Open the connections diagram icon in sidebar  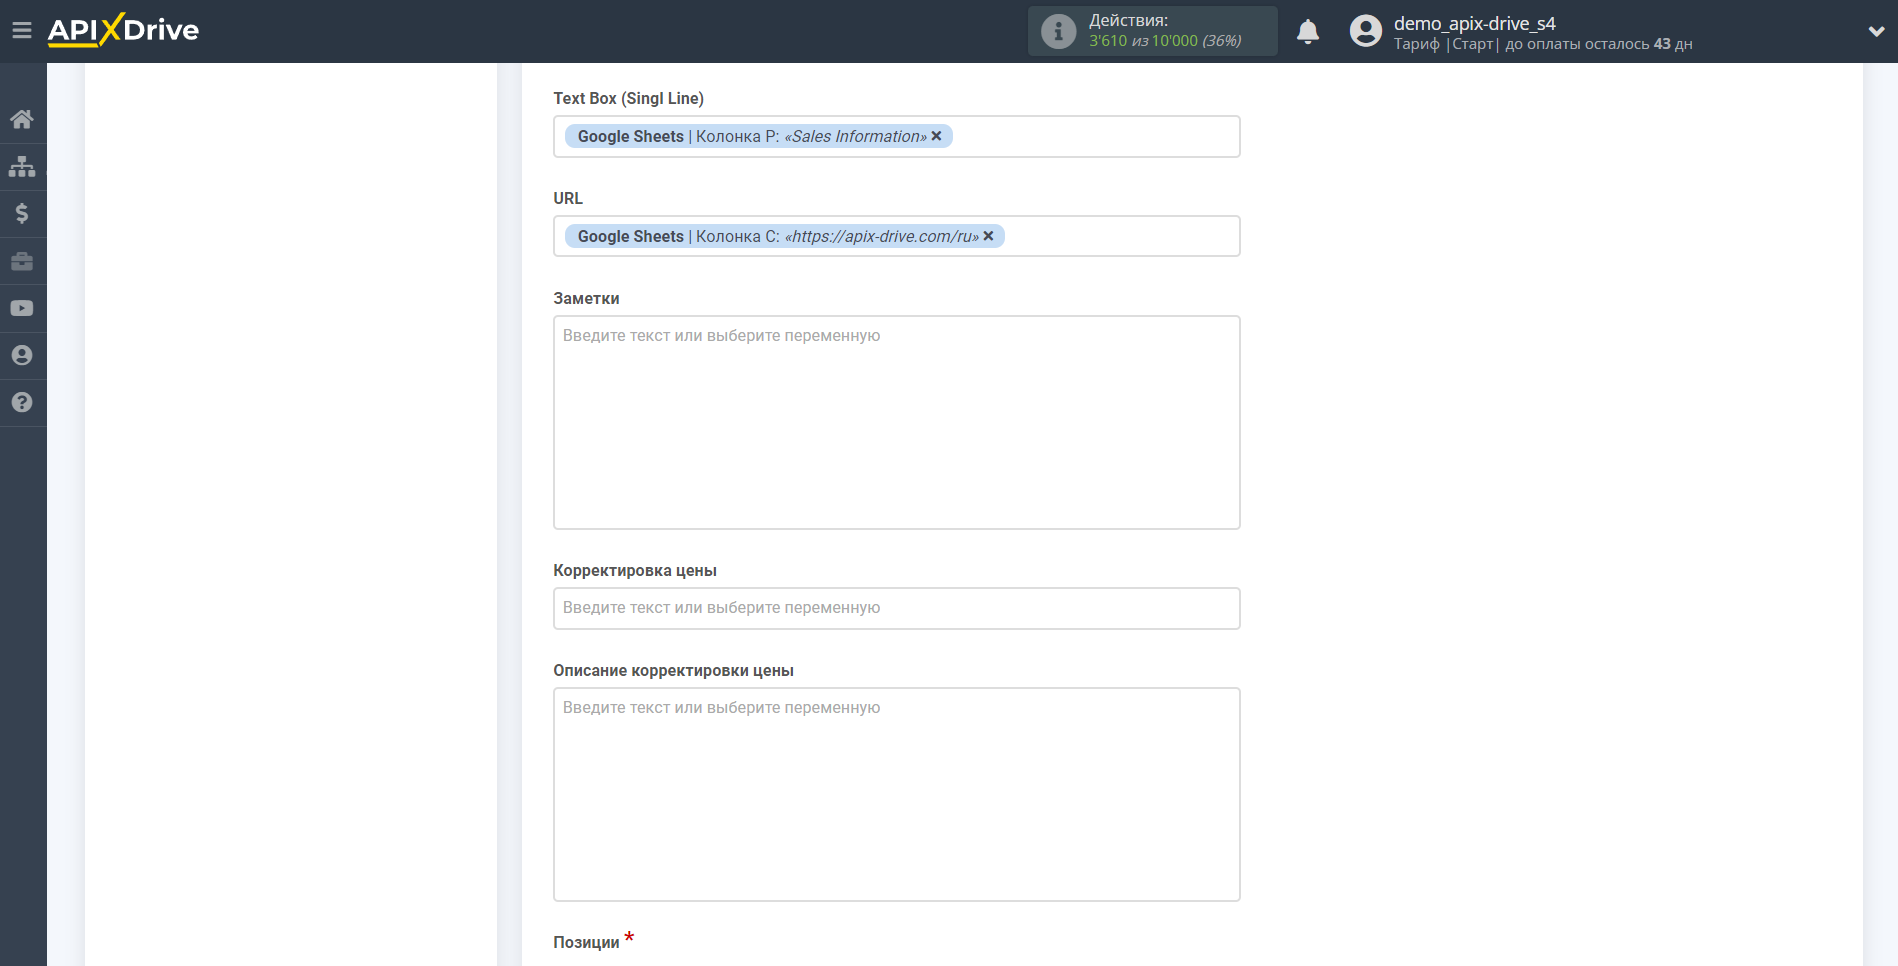click(22, 166)
